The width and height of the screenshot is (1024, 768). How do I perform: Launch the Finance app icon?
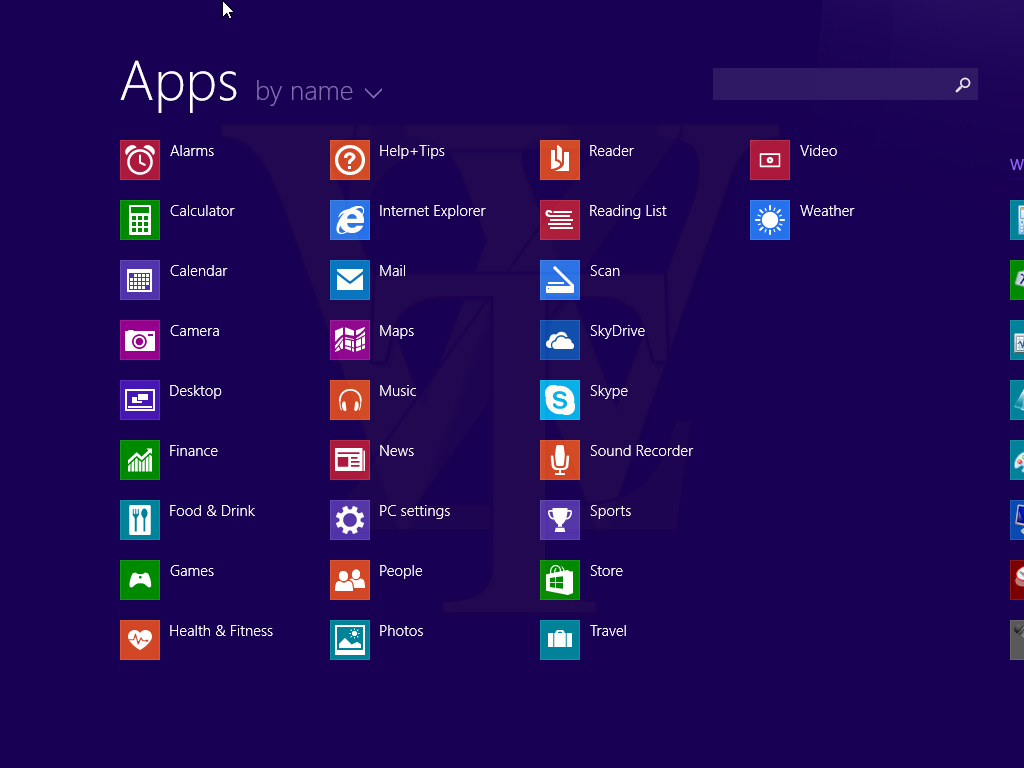tap(140, 460)
